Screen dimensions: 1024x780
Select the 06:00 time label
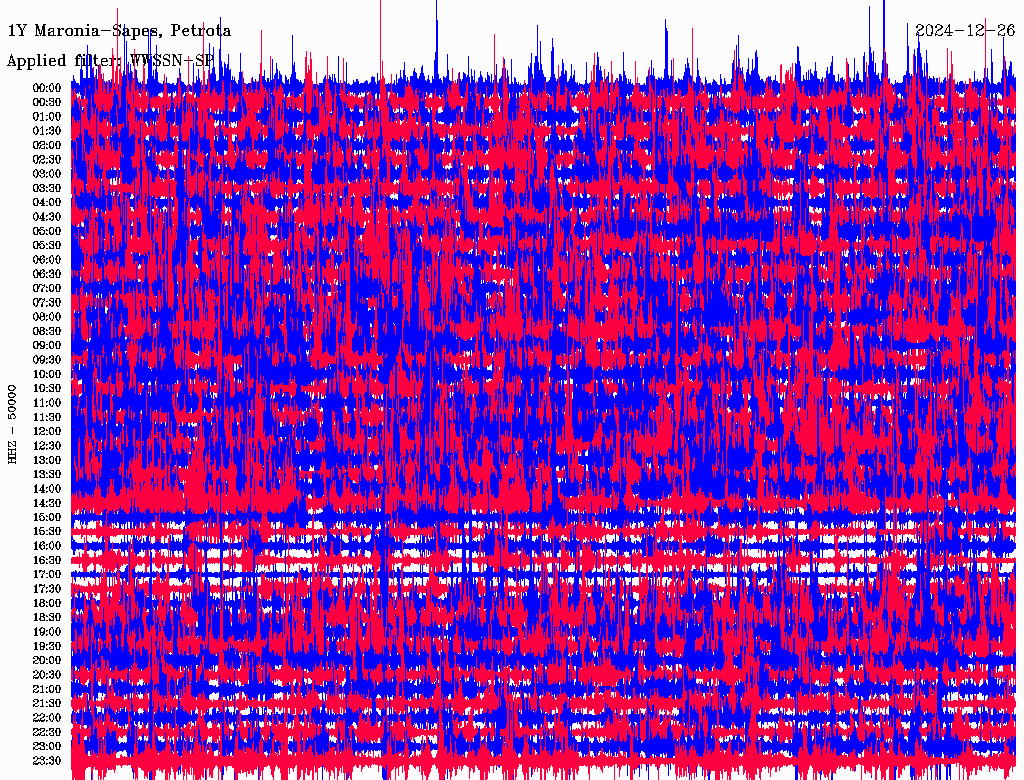(47, 260)
